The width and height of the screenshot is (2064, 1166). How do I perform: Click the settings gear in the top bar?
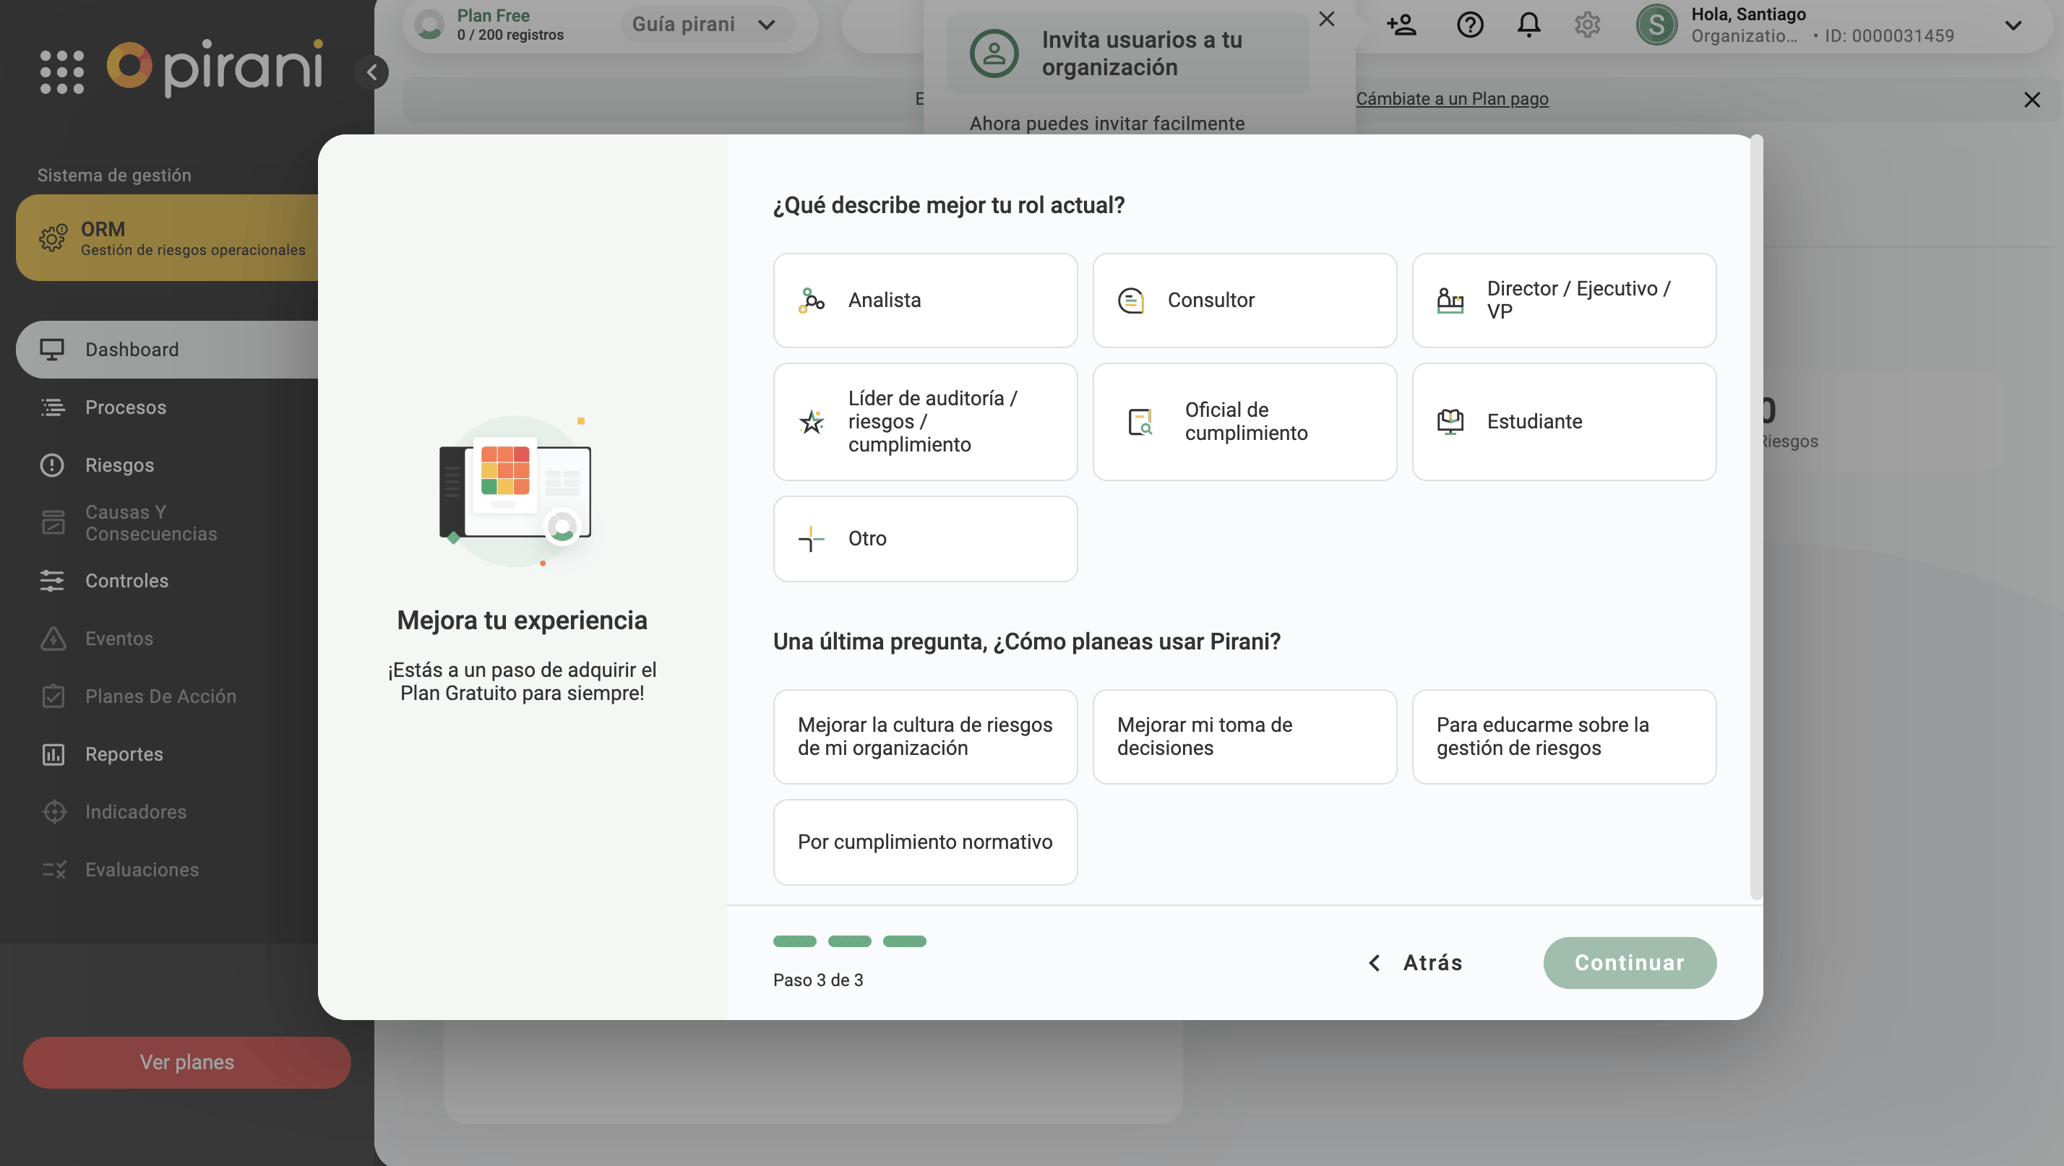[x=1587, y=25]
